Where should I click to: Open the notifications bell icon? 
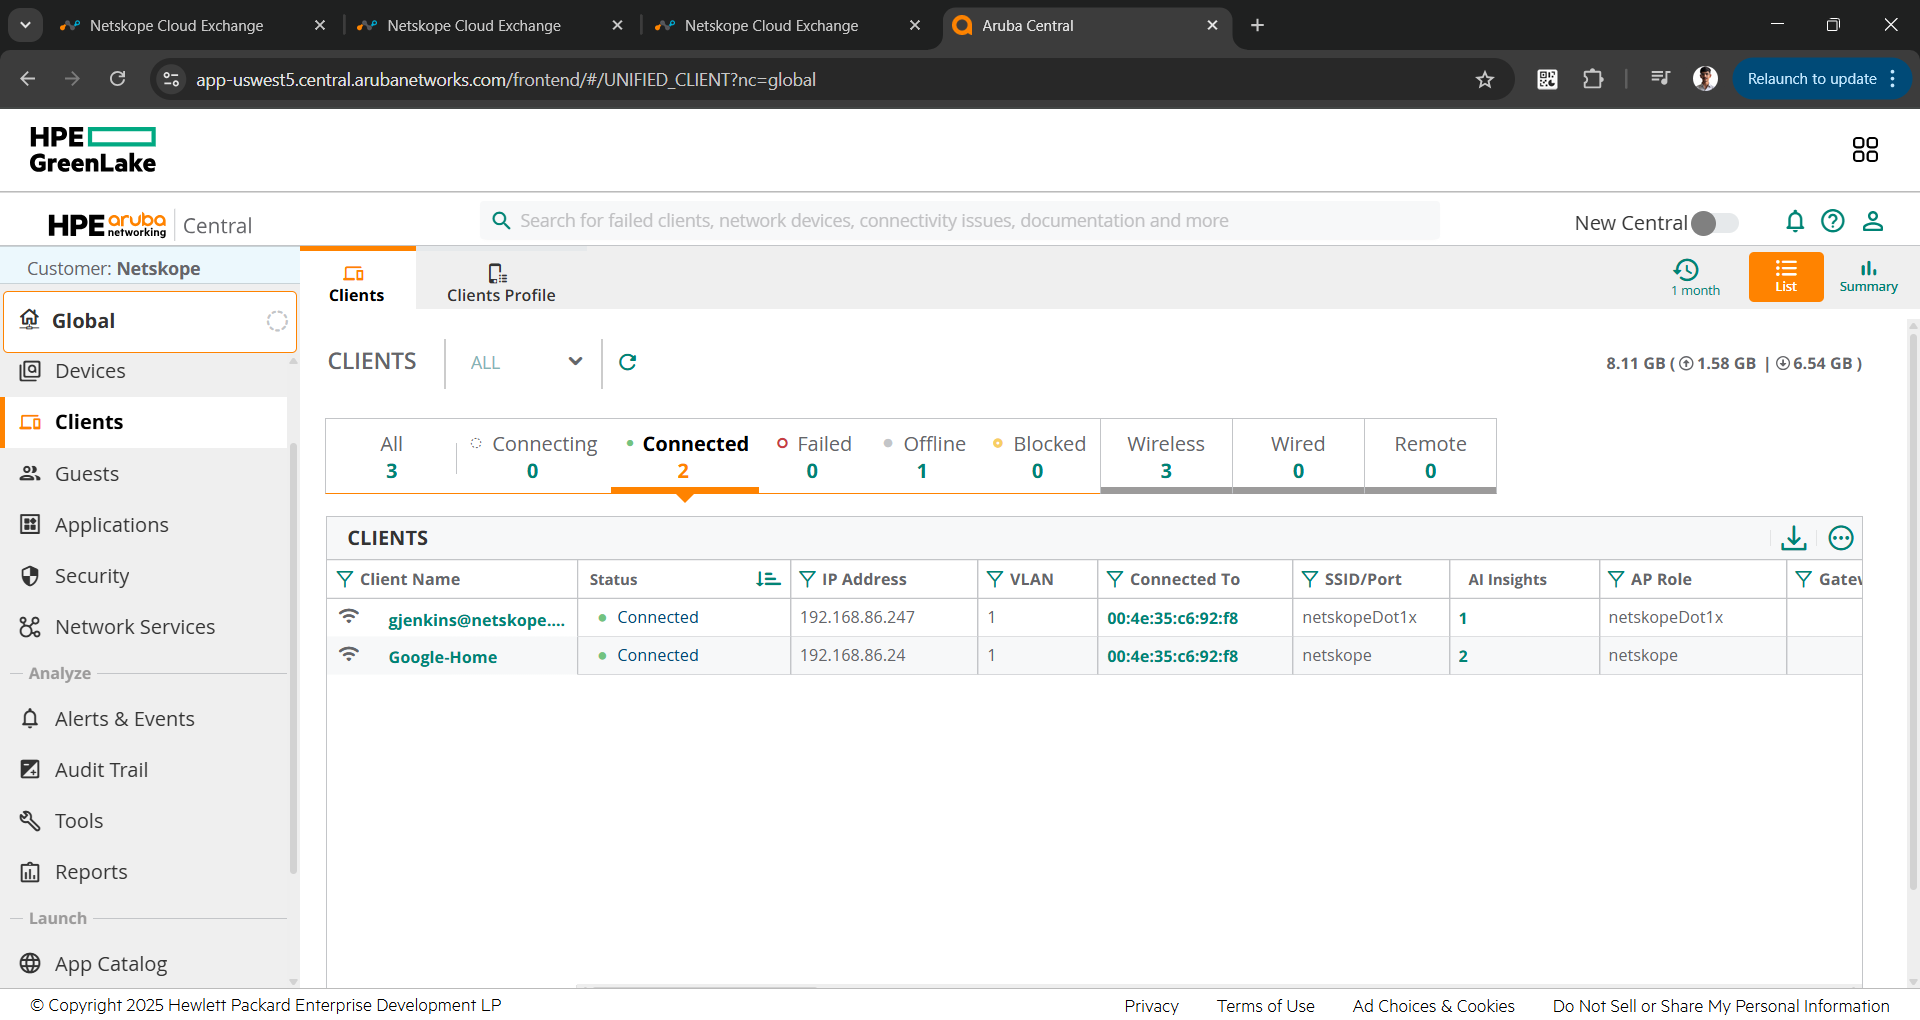point(1795,221)
